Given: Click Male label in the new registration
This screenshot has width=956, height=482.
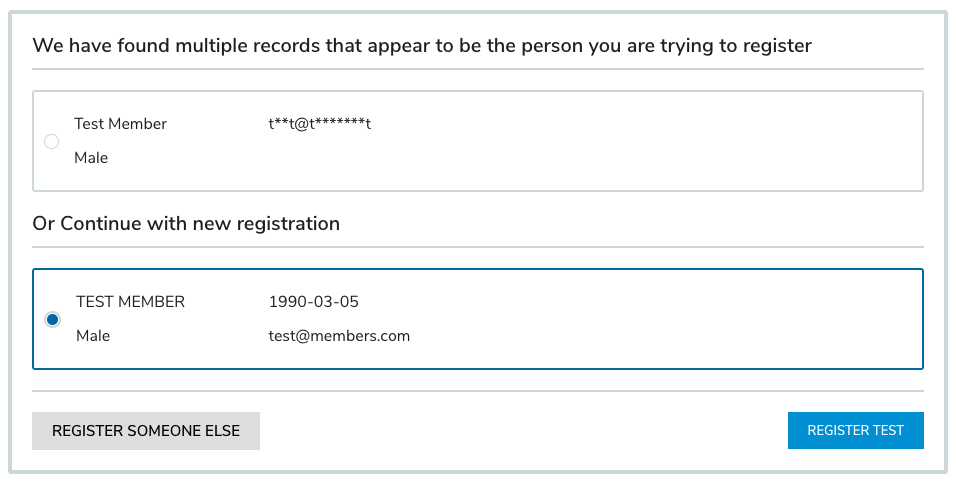Looking at the screenshot, I should [x=93, y=336].
